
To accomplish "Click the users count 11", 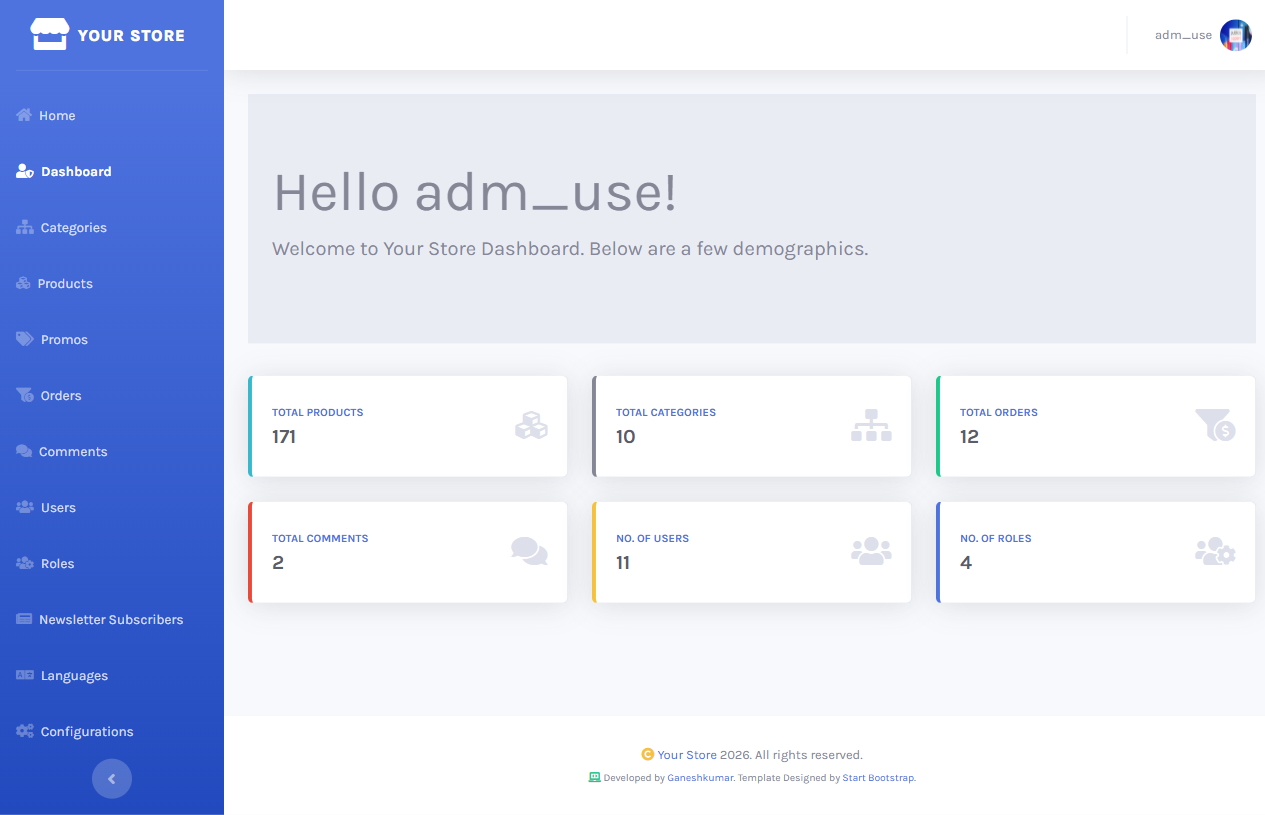I will pos(623,562).
